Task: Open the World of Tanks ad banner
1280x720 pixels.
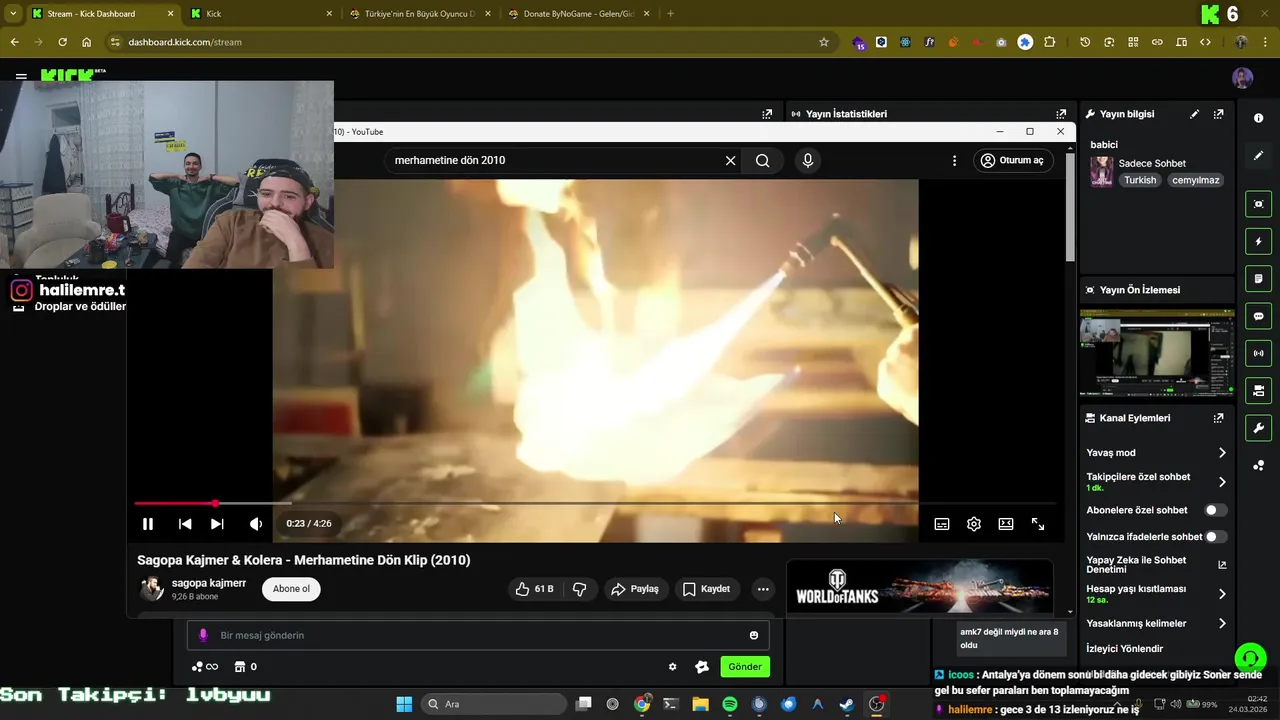Action: click(919, 586)
